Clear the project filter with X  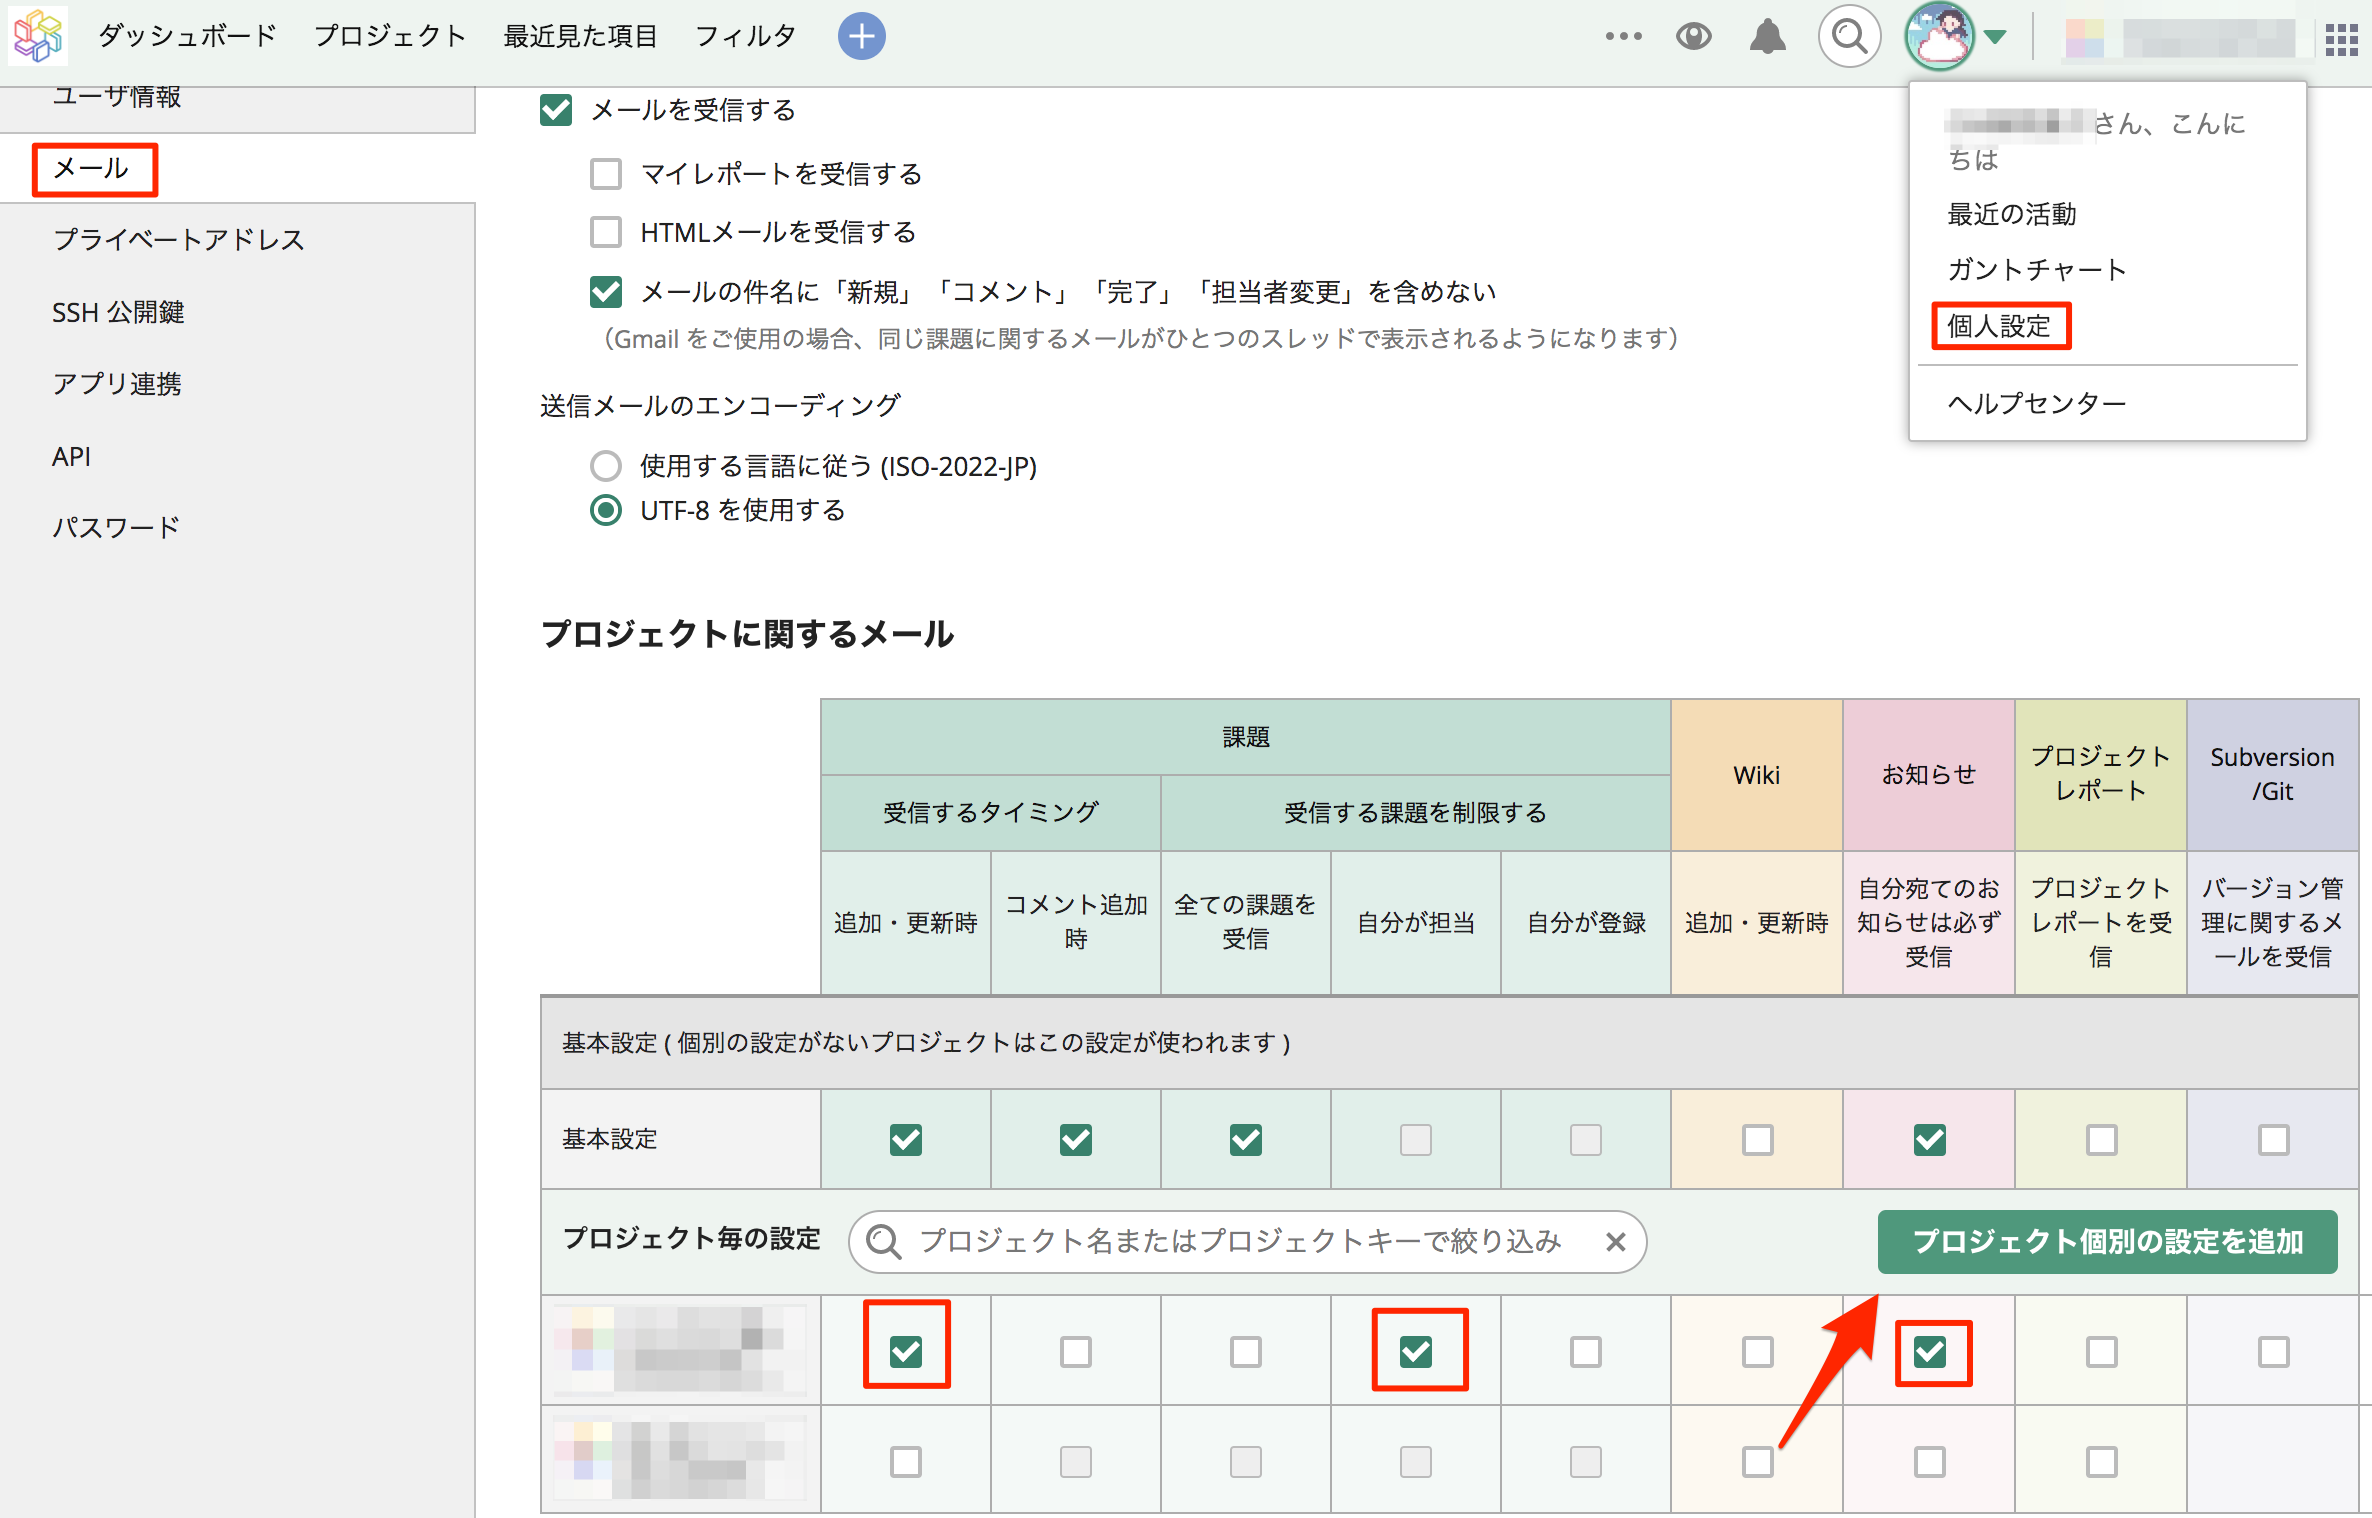coord(1615,1242)
